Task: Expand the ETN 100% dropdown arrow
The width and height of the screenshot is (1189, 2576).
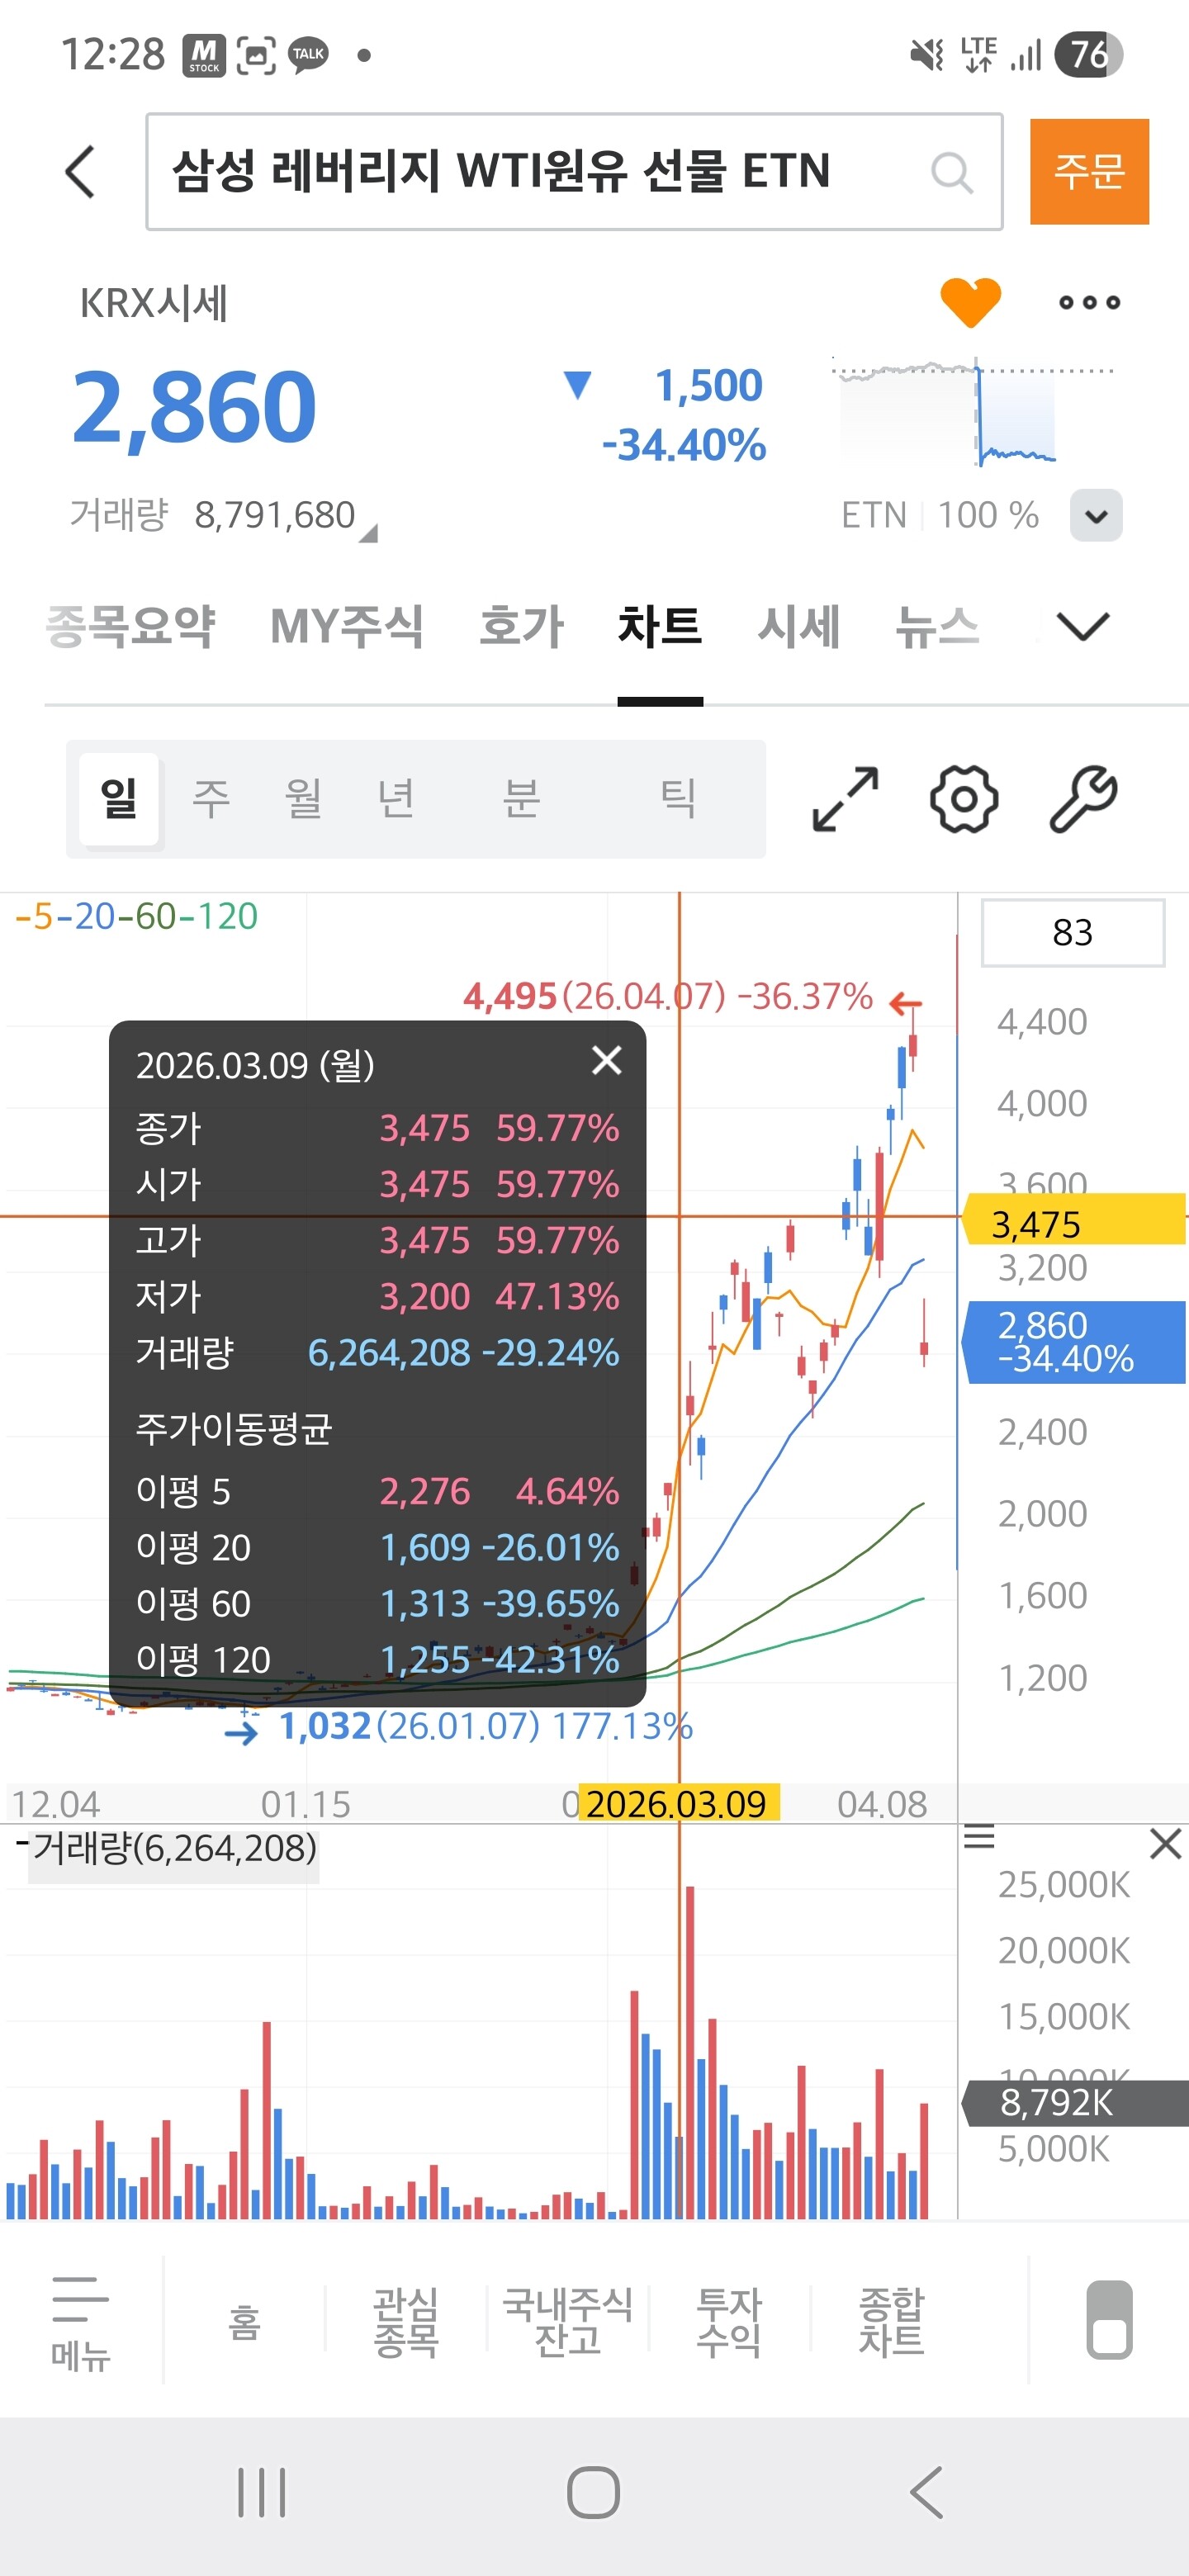Action: pyautogui.click(x=1095, y=516)
